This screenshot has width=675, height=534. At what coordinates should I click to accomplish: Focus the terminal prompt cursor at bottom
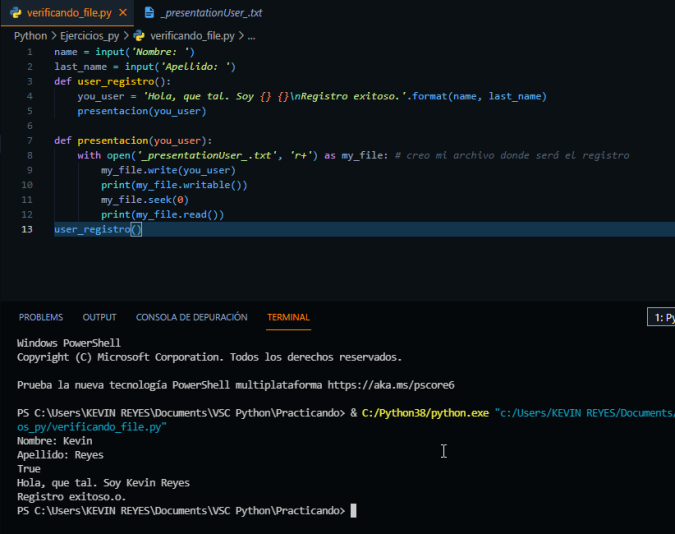[x=354, y=511]
